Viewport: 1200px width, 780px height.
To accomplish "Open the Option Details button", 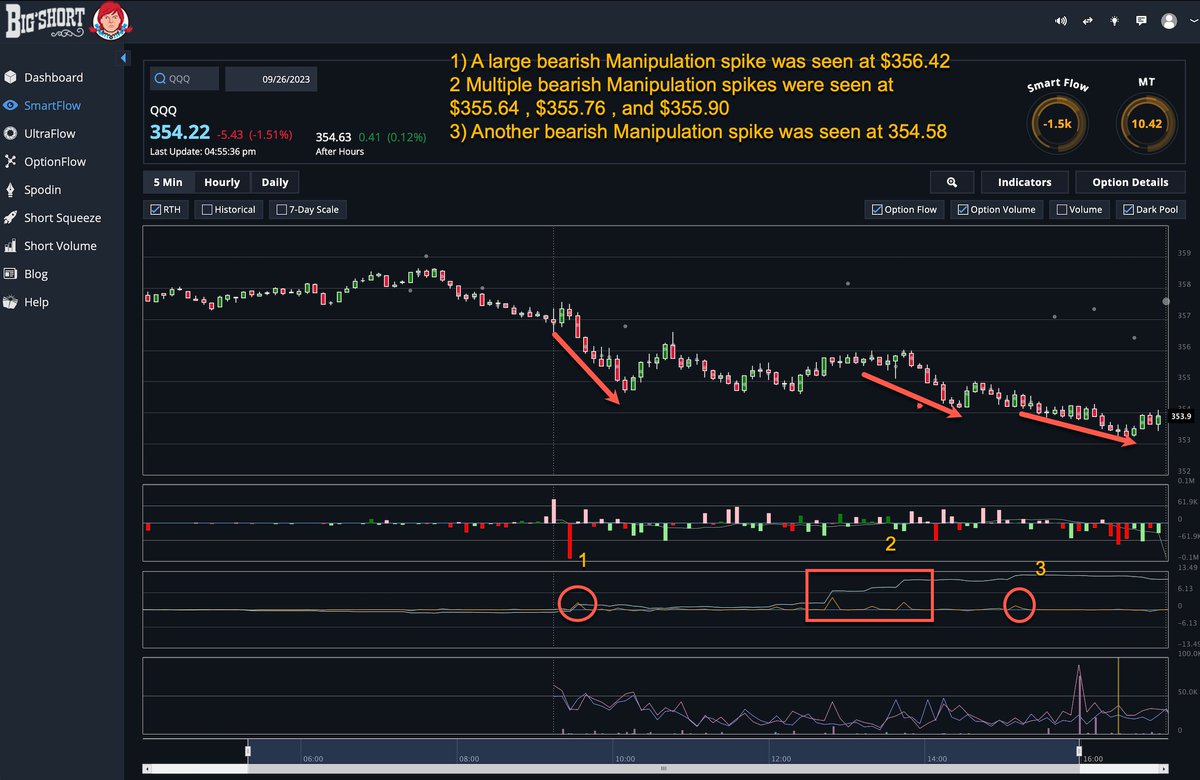I will click(1130, 182).
